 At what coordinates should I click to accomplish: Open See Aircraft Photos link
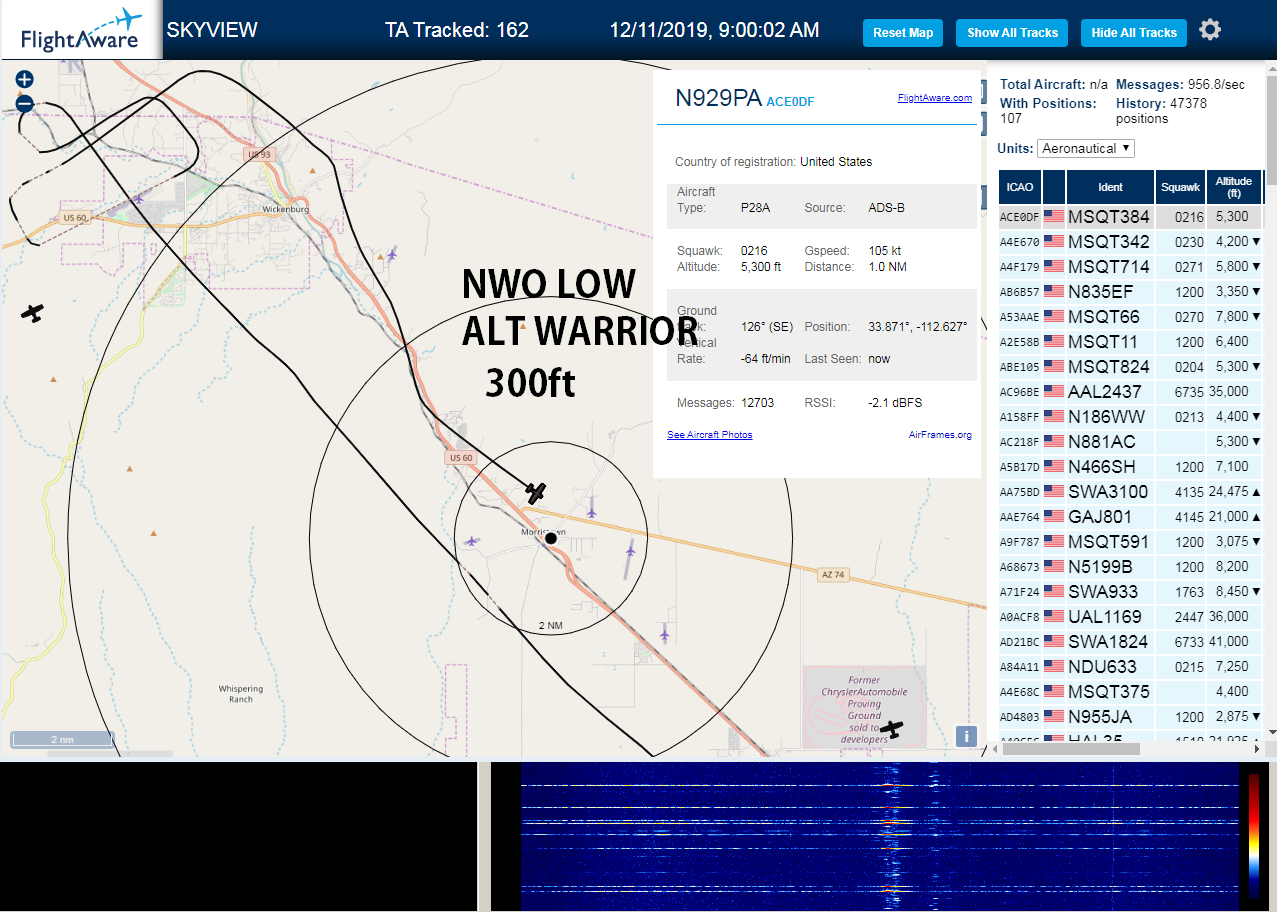click(x=709, y=435)
